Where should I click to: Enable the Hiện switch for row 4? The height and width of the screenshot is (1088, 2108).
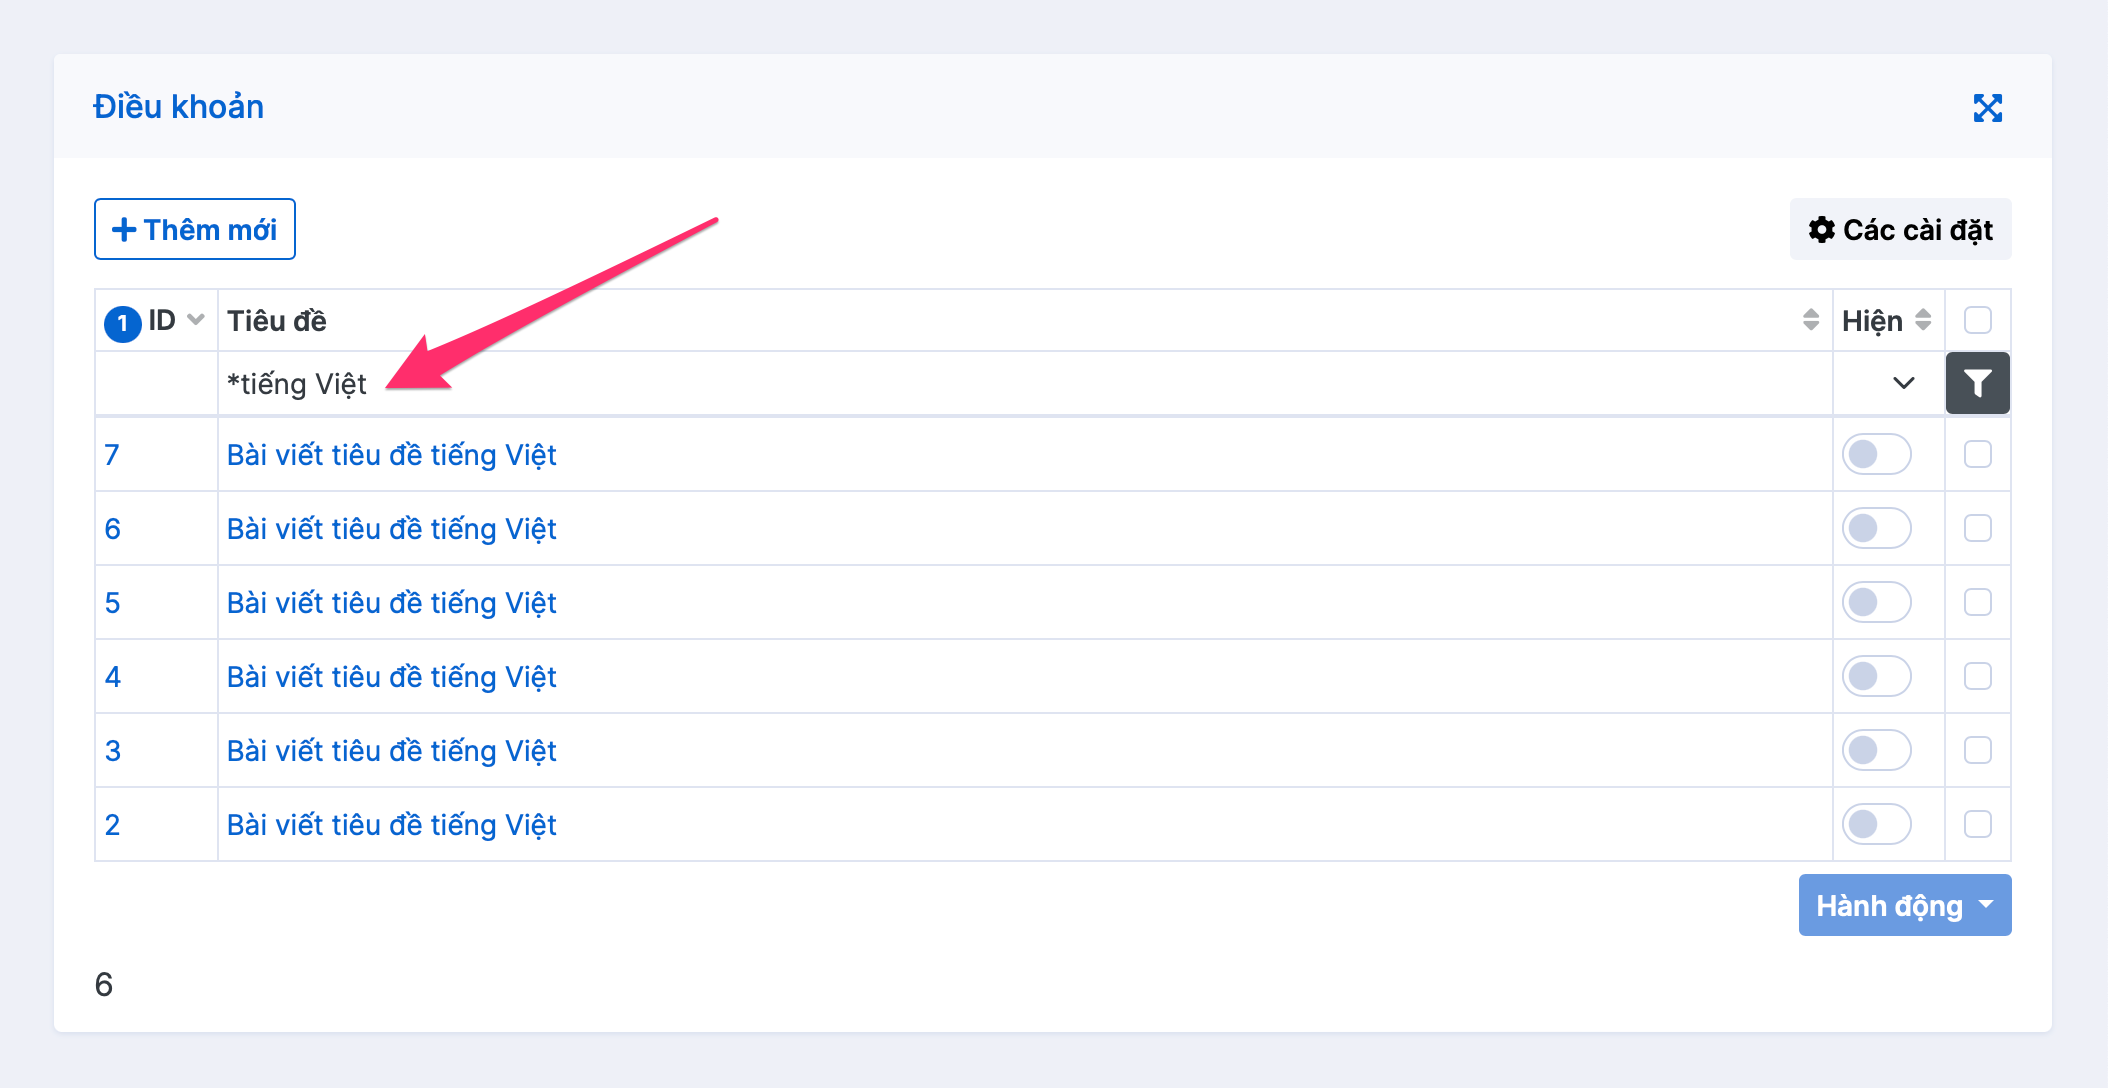(x=1876, y=677)
